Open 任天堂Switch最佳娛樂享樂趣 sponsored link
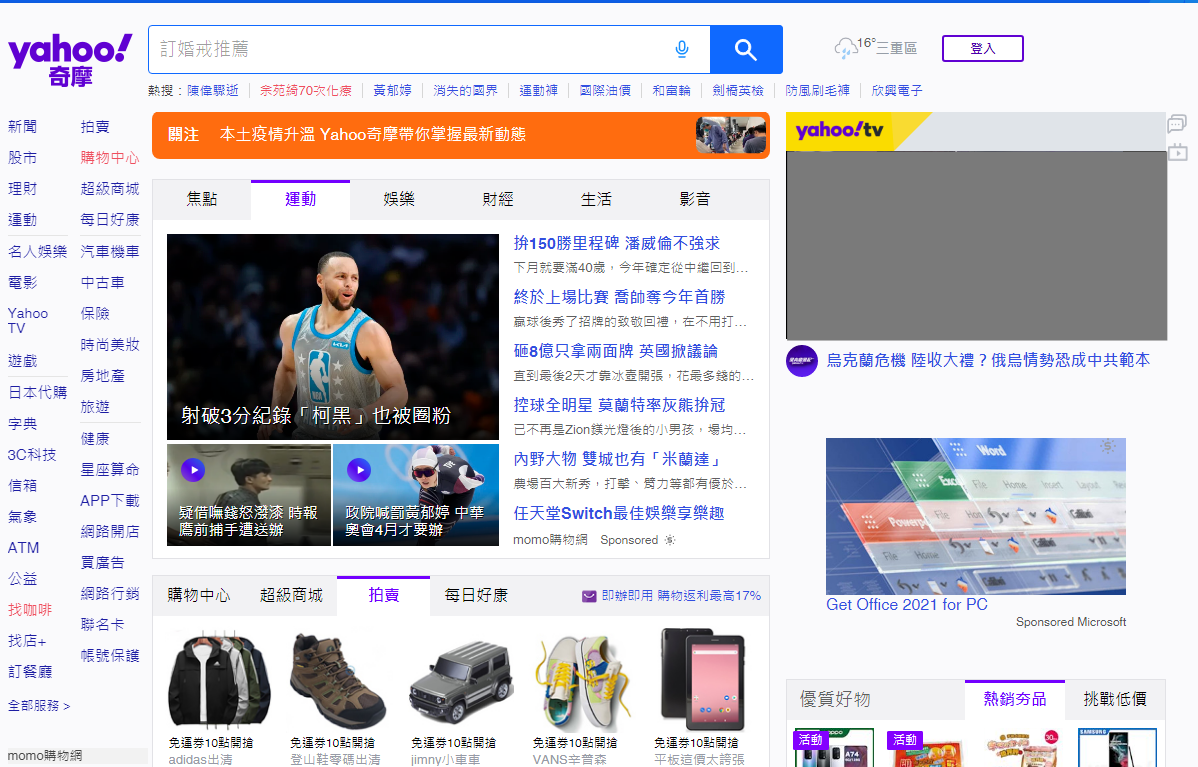1198x767 pixels. pyautogui.click(x=619, y=513)
